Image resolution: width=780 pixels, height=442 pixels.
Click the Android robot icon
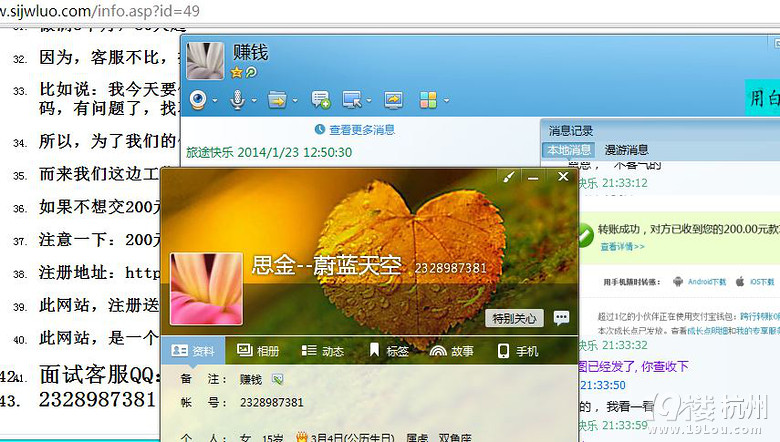click(x=678, y=282)
